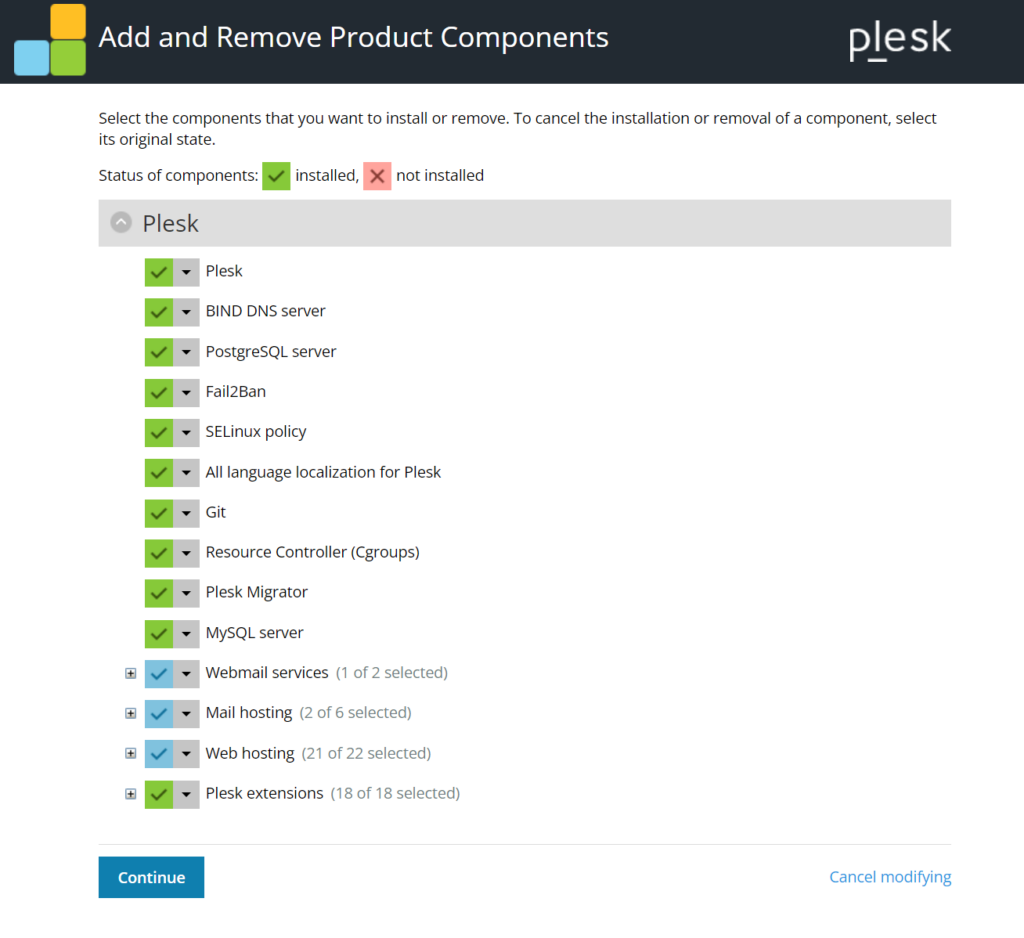Click the Cancel modifying link
The width and height of the screenshot is (1024, 938).
pyautogui.click(x=890, y=877)
